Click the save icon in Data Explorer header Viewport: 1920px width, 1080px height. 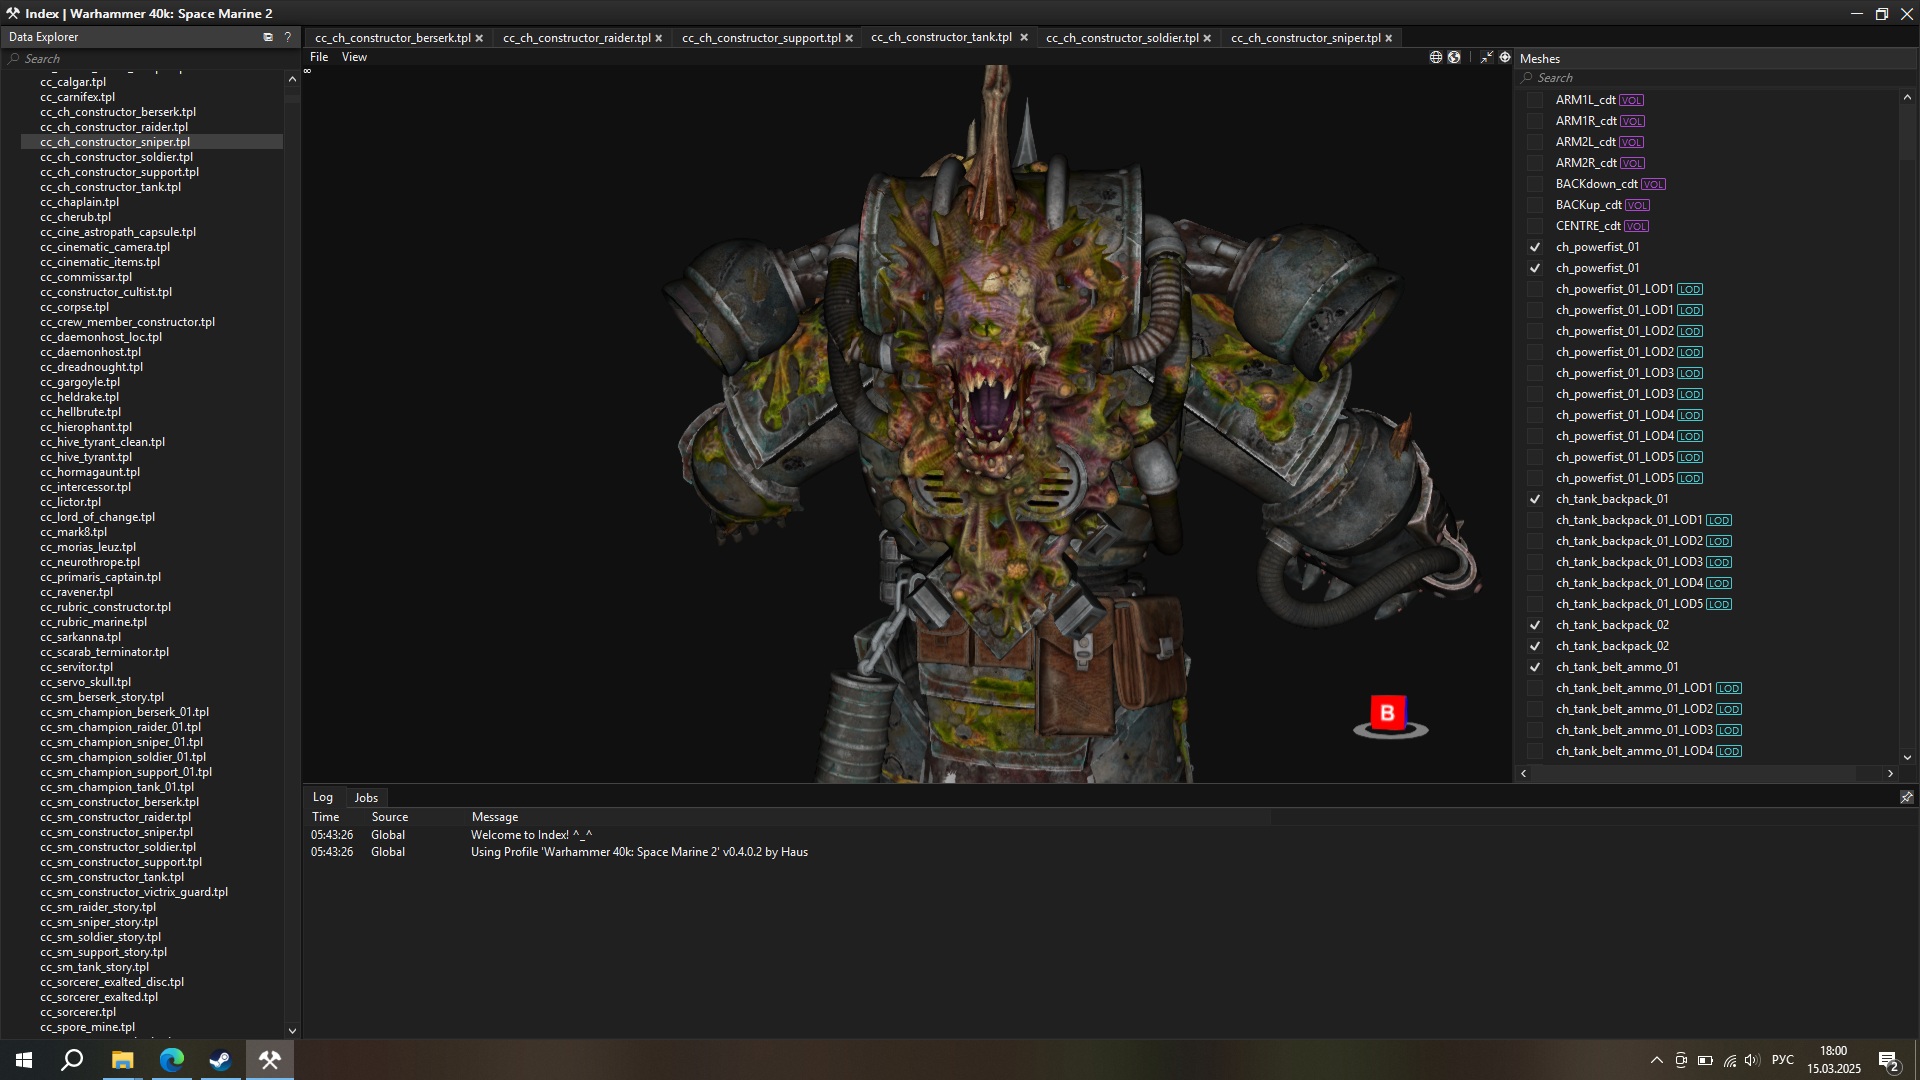pos(268,37)
